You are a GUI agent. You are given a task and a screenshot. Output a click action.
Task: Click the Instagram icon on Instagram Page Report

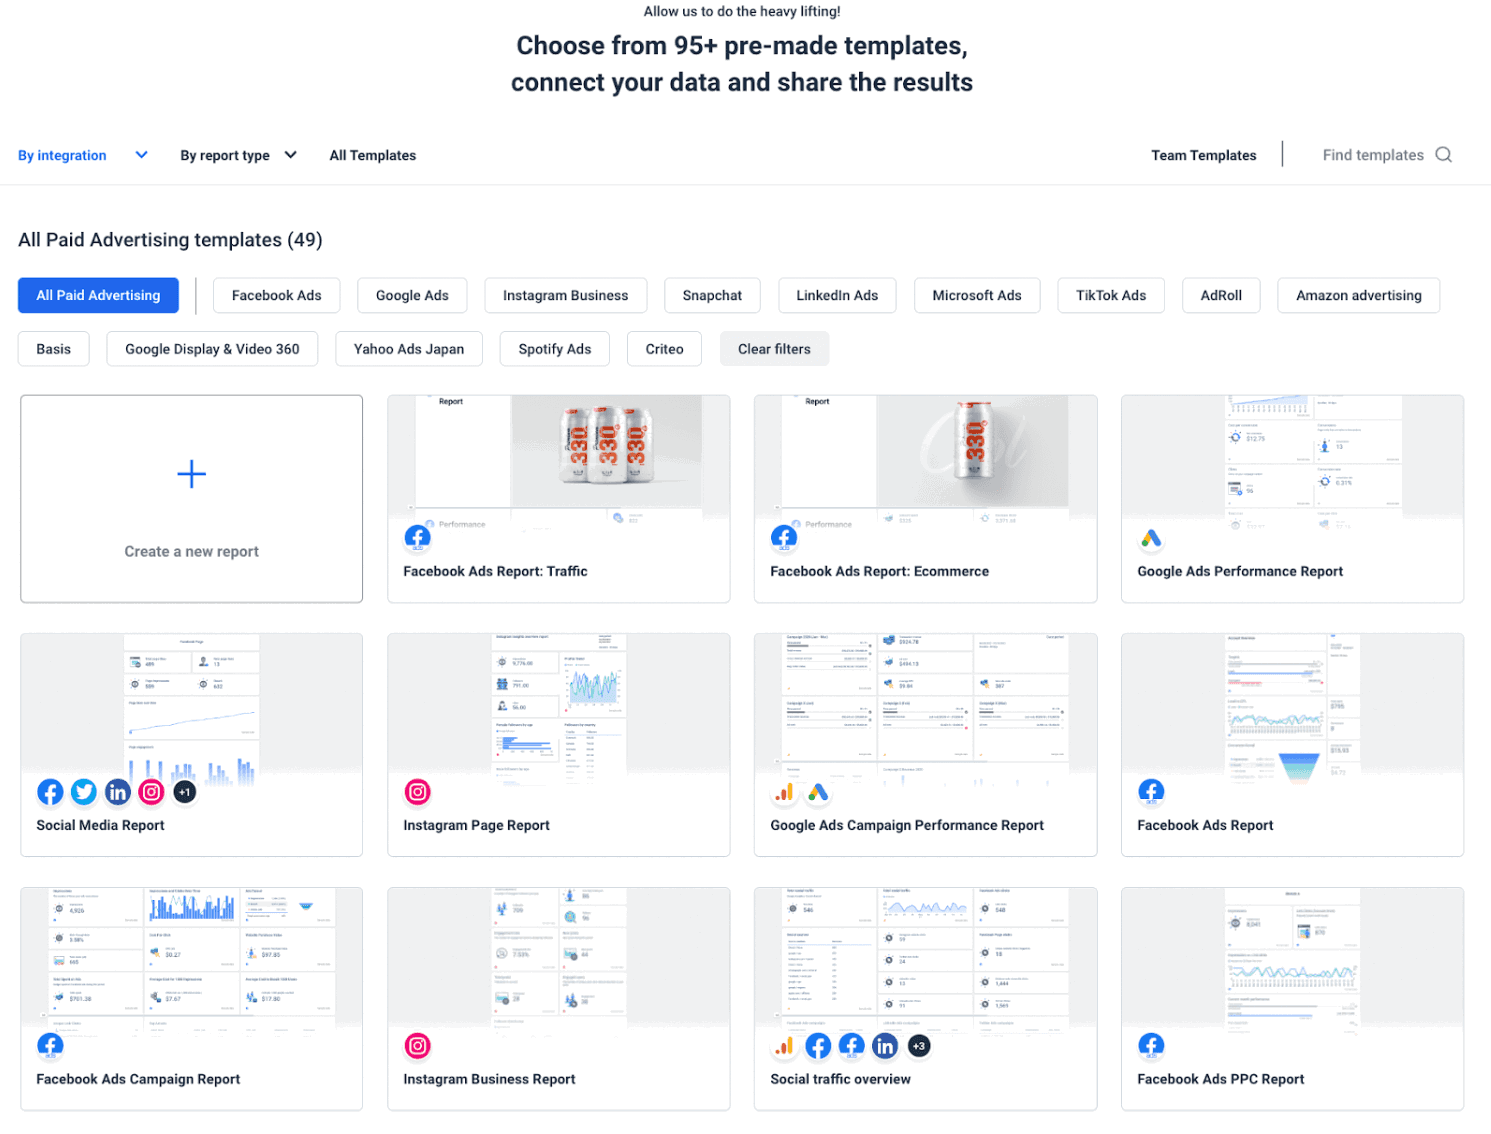tap(418, 791)
